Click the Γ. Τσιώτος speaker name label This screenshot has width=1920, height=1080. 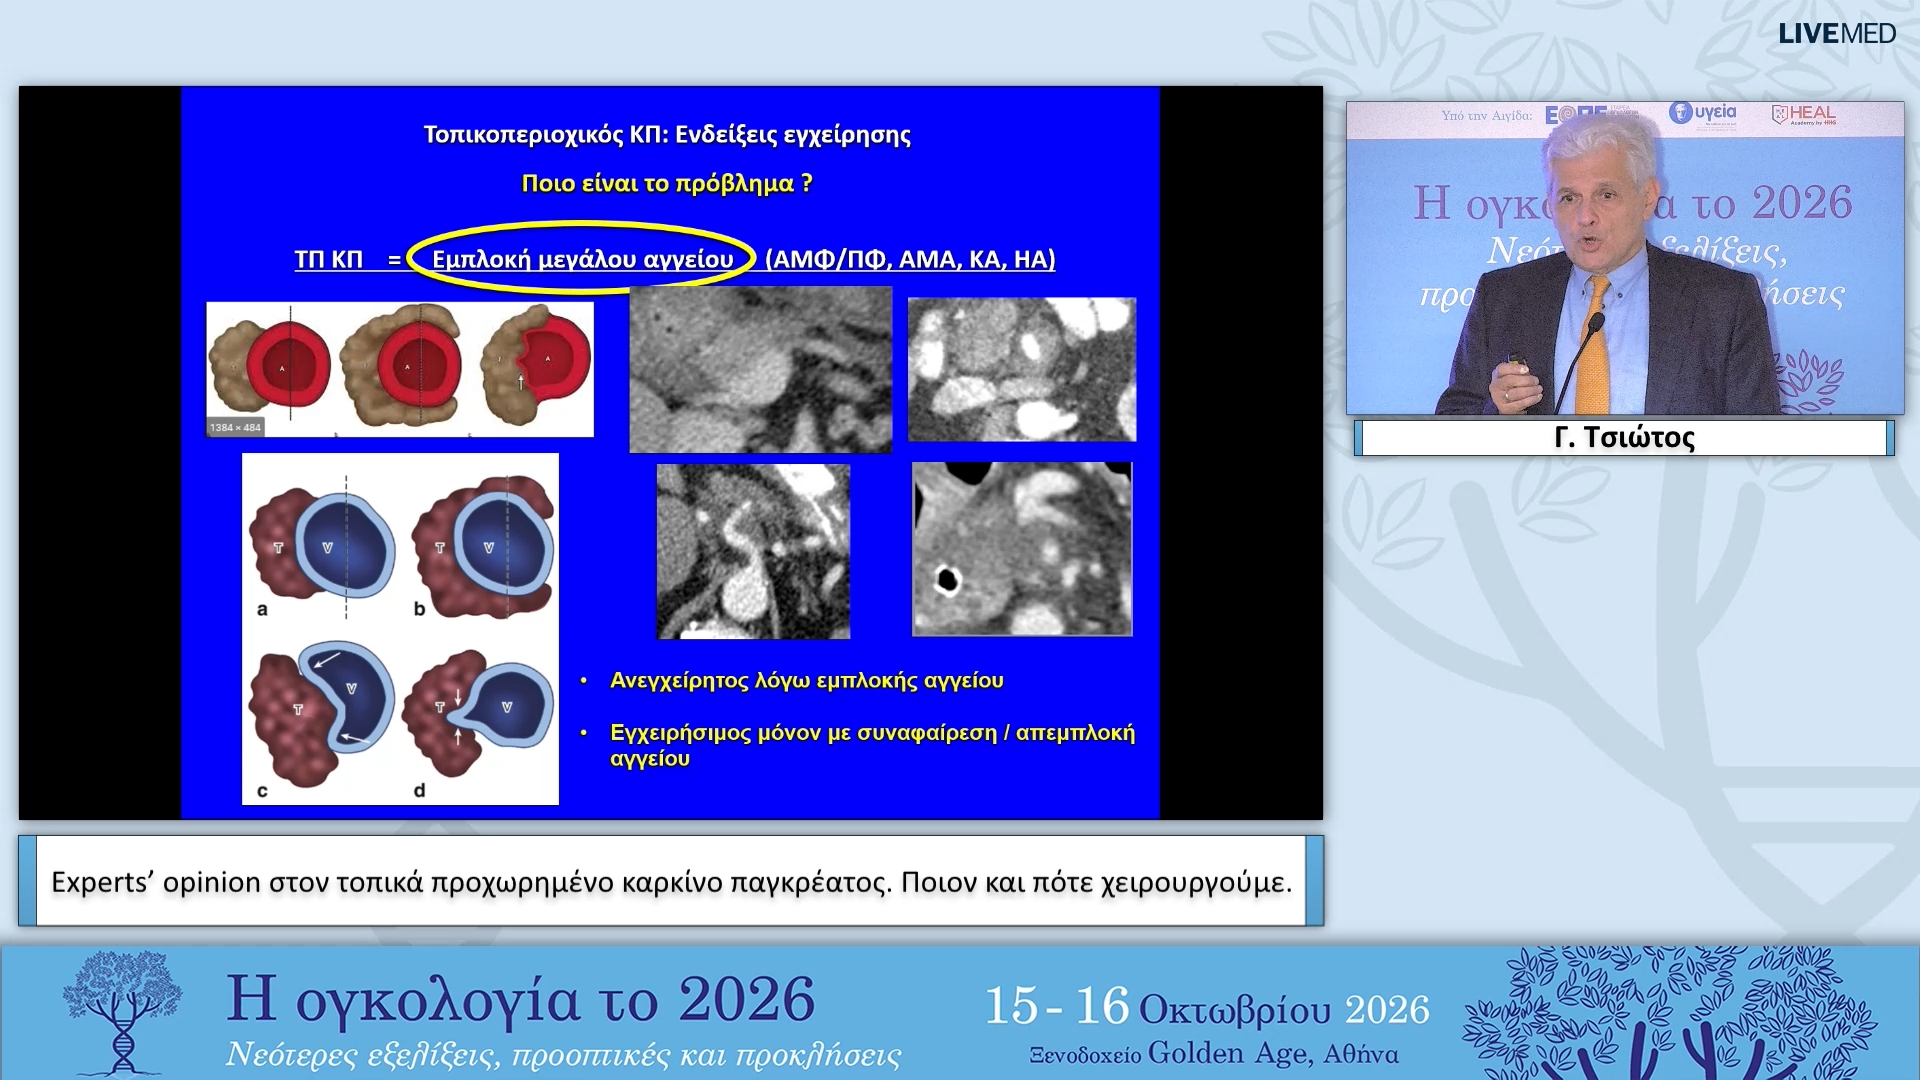(x=1624, y=438)
